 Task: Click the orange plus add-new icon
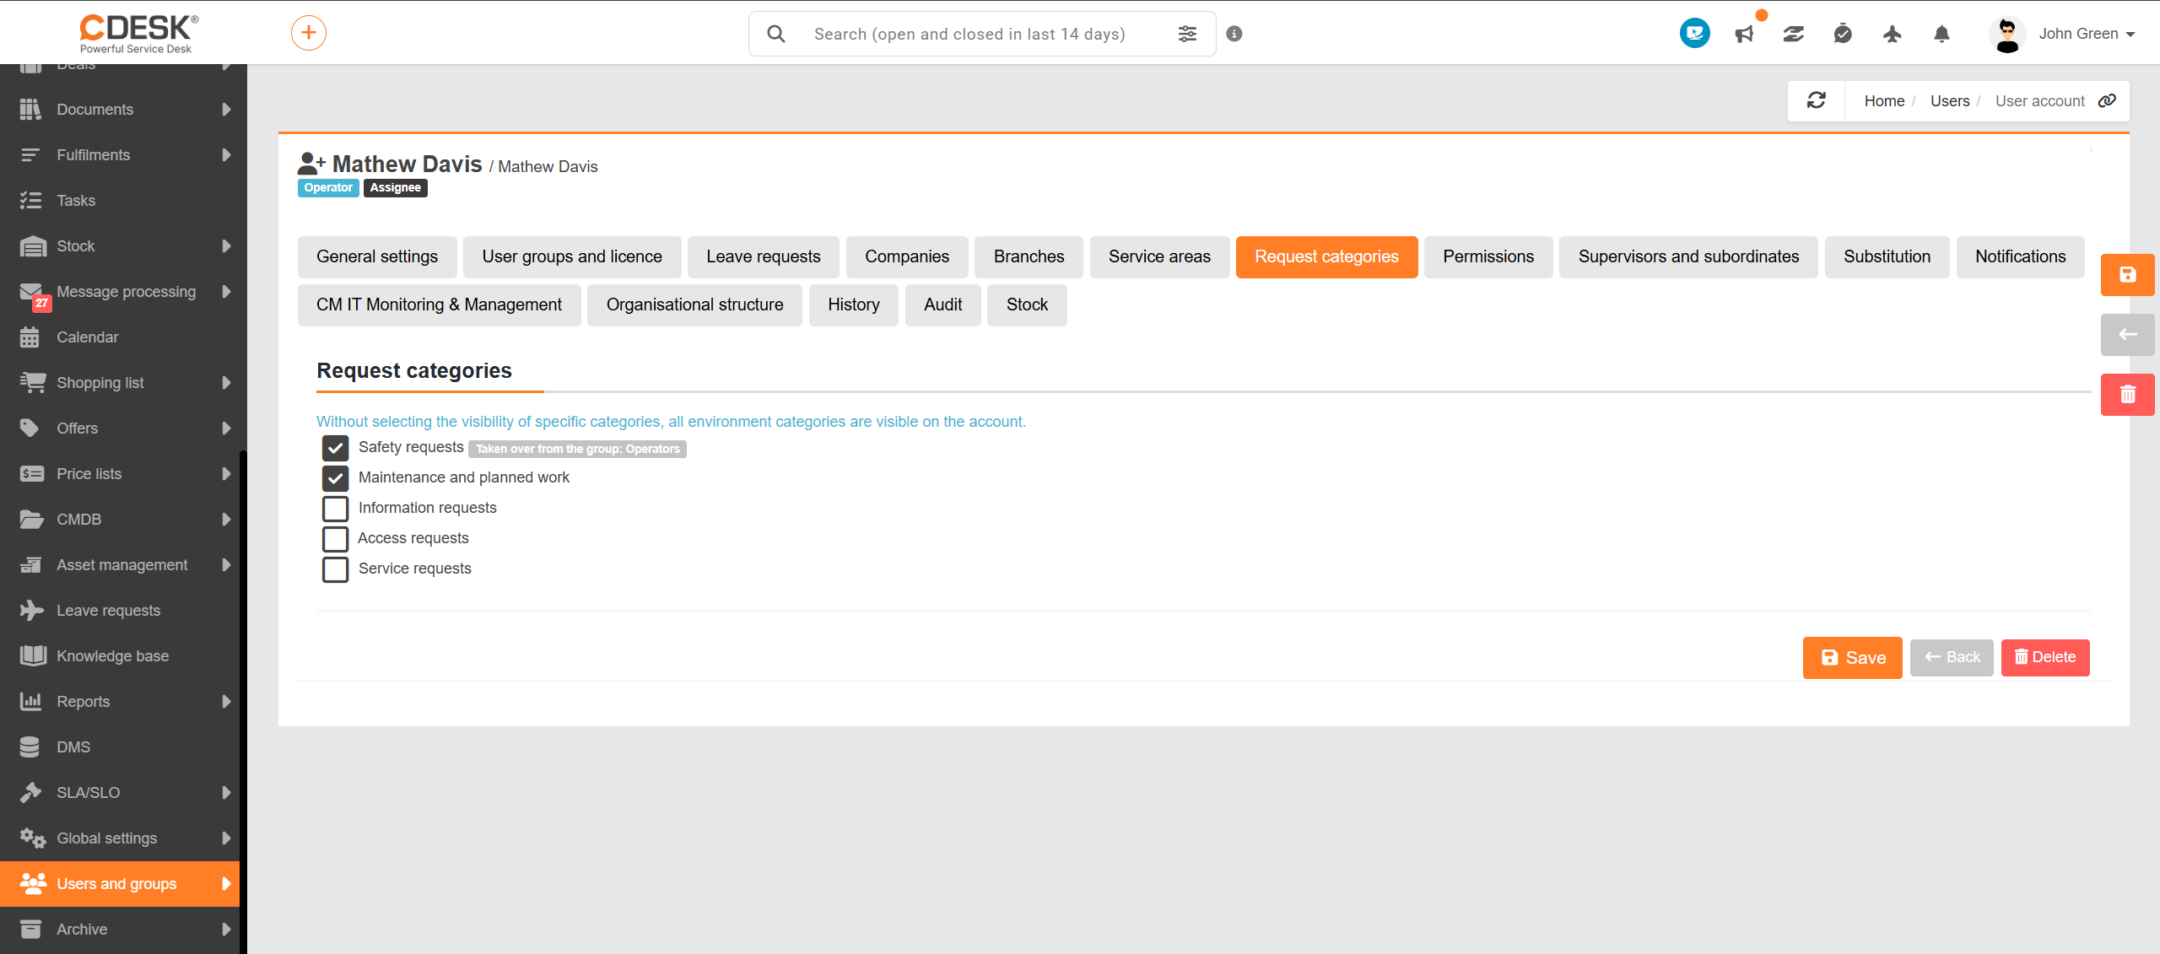click(308, 33)
